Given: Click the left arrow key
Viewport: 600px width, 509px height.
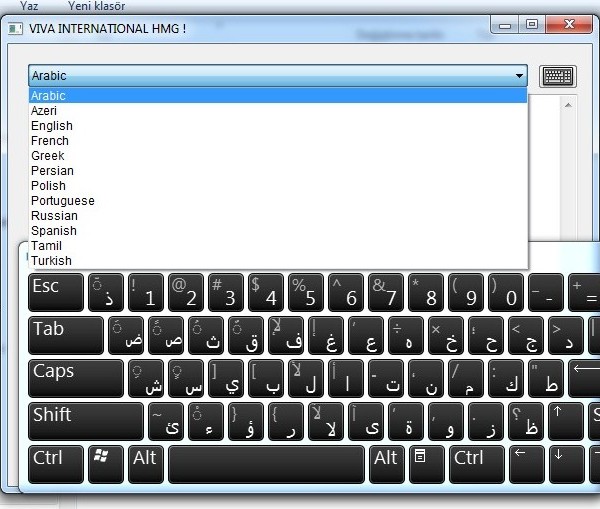Looking at the screenshot, I should 527,464.
